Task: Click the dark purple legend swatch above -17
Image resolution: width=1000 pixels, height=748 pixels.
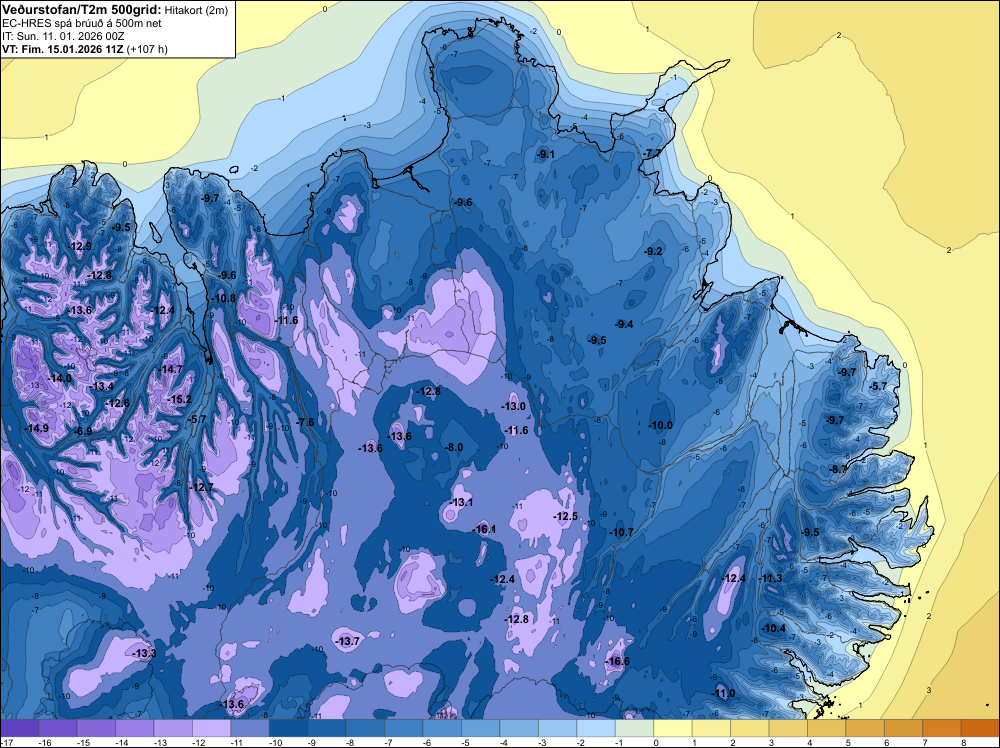Action: (20, 728)
